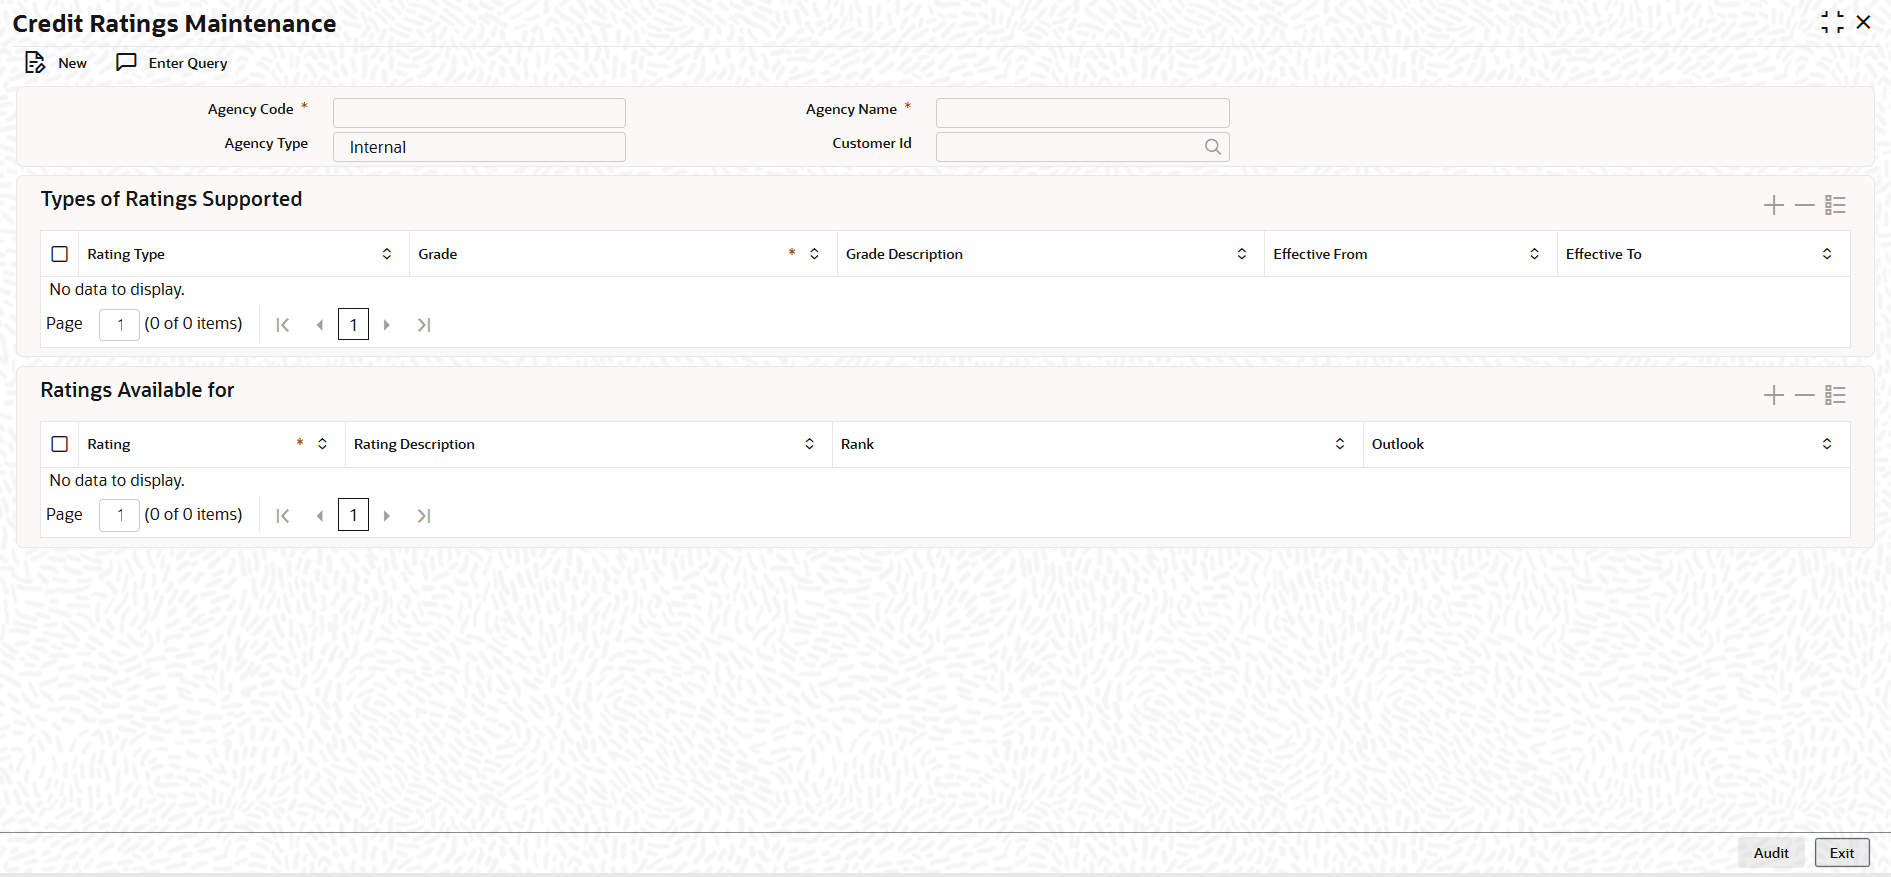Screen dimensions: 1891x877
Task: Open Customer Id search lookup
Action: tap(1212, 147)
